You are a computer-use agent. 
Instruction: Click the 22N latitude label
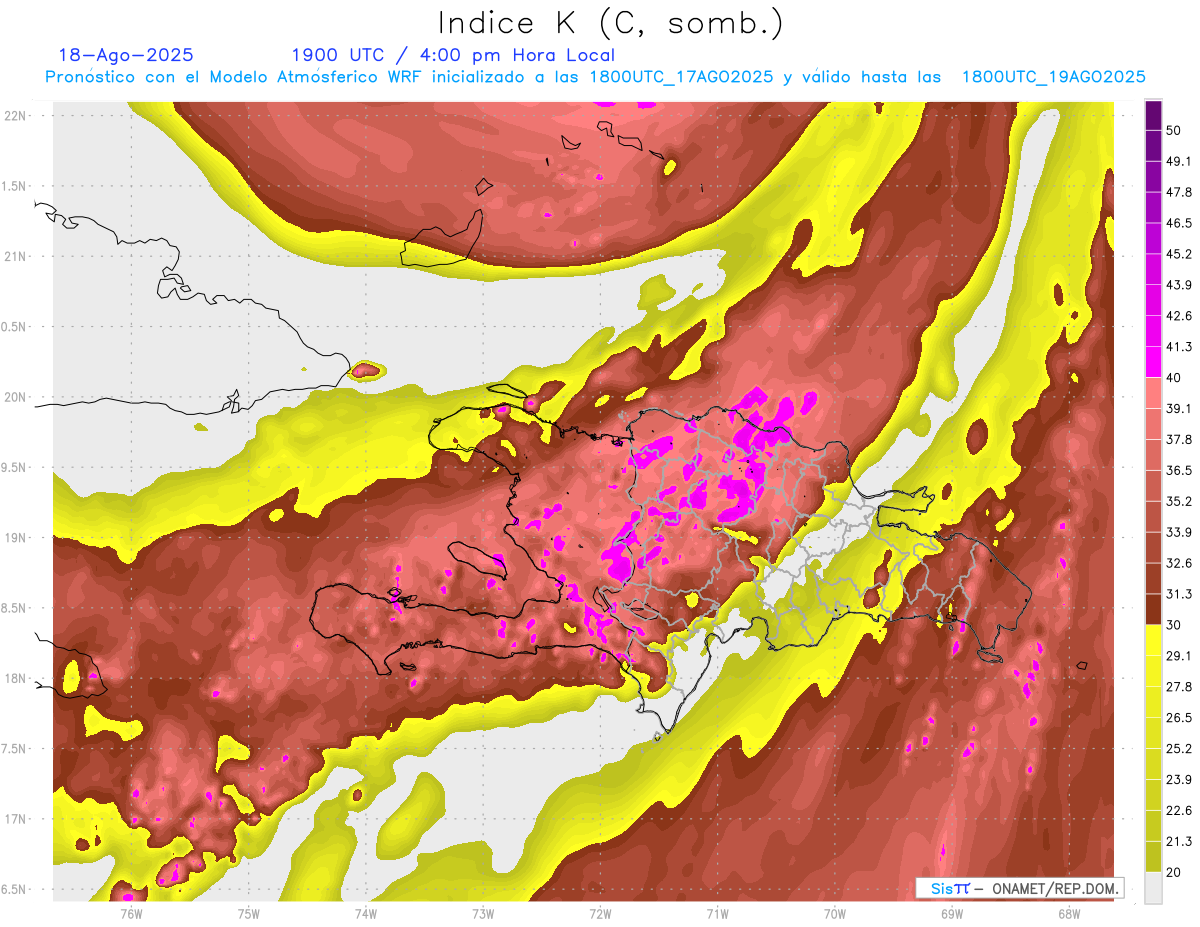pyautogui.click(x=17, y=115)
